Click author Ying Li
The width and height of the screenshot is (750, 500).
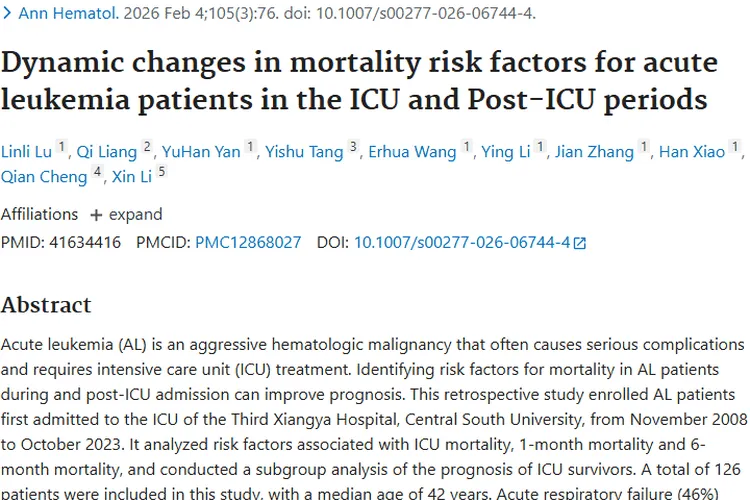click(x=506, y=152)
